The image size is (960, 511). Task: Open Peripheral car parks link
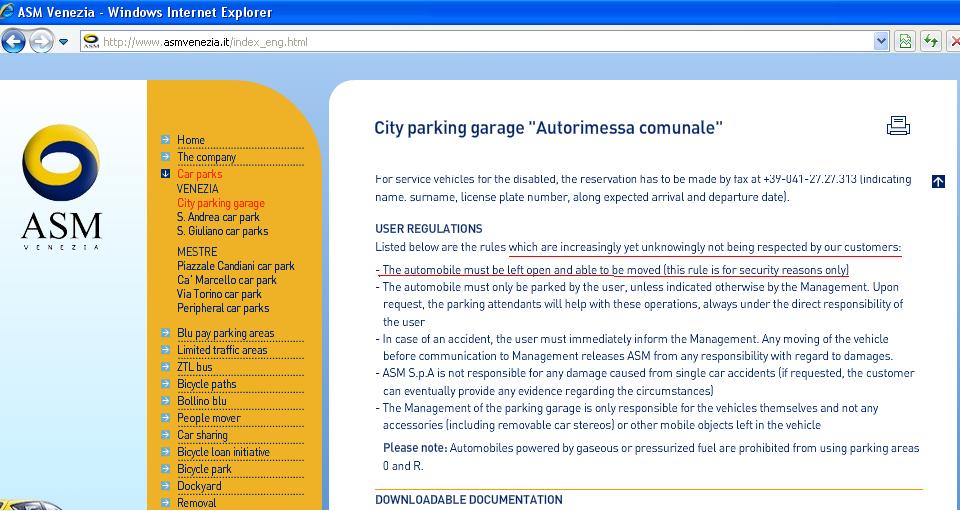coord(223,308)
